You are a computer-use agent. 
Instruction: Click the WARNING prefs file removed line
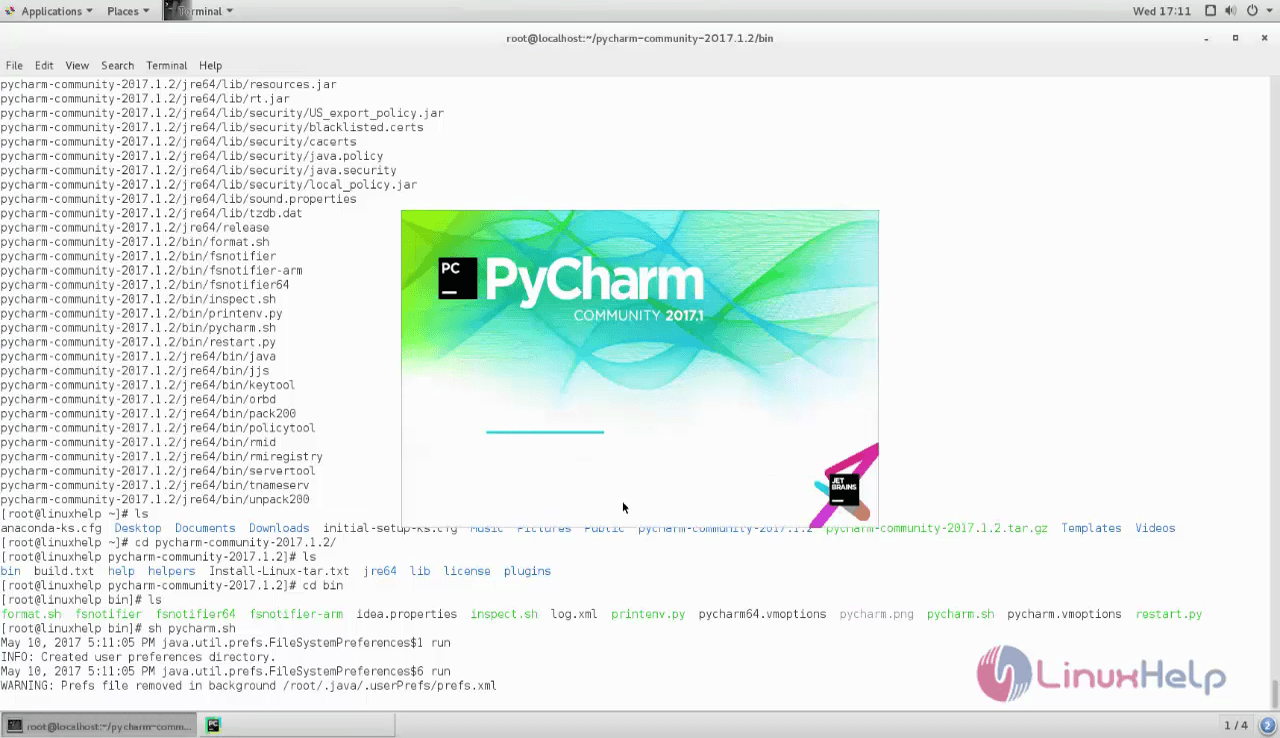[249, 686]
